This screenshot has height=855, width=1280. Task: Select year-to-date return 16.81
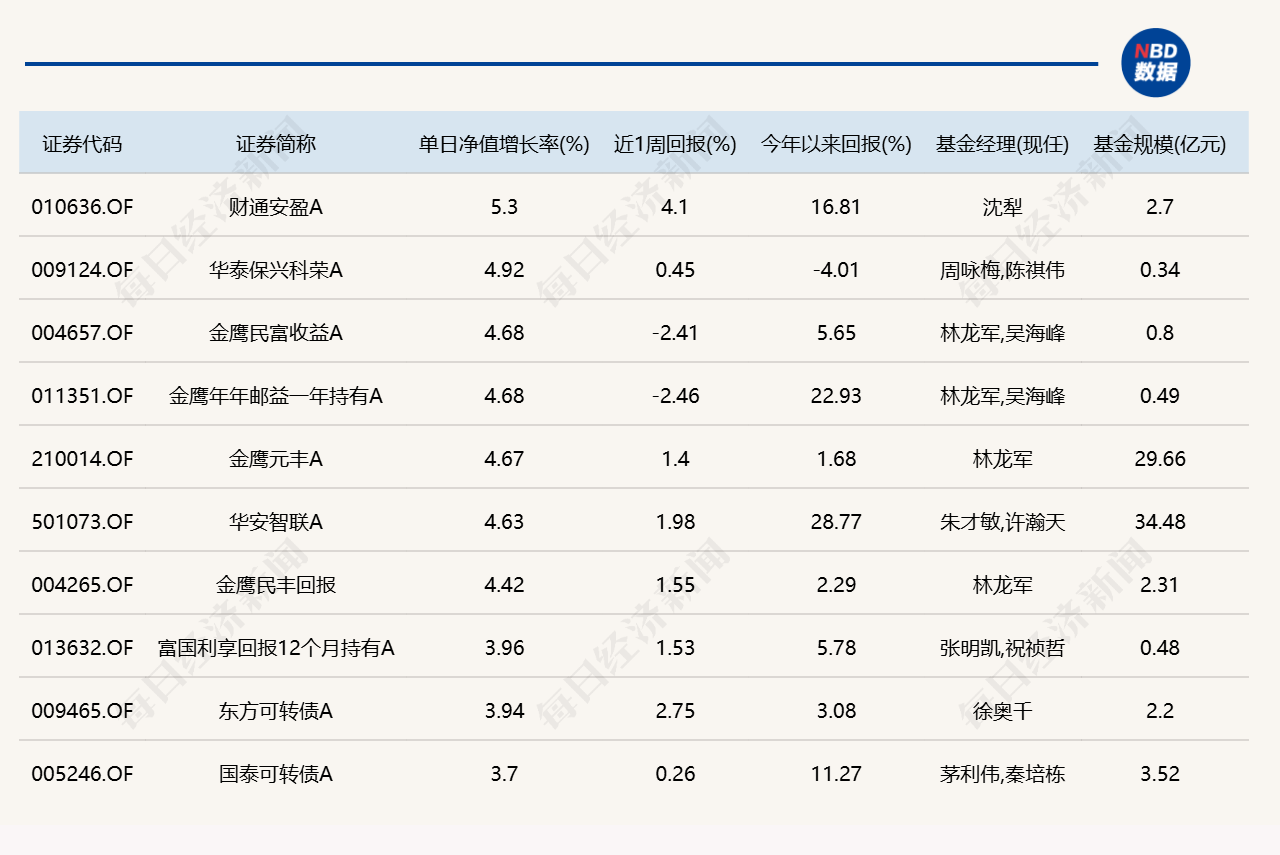point(836,207)
